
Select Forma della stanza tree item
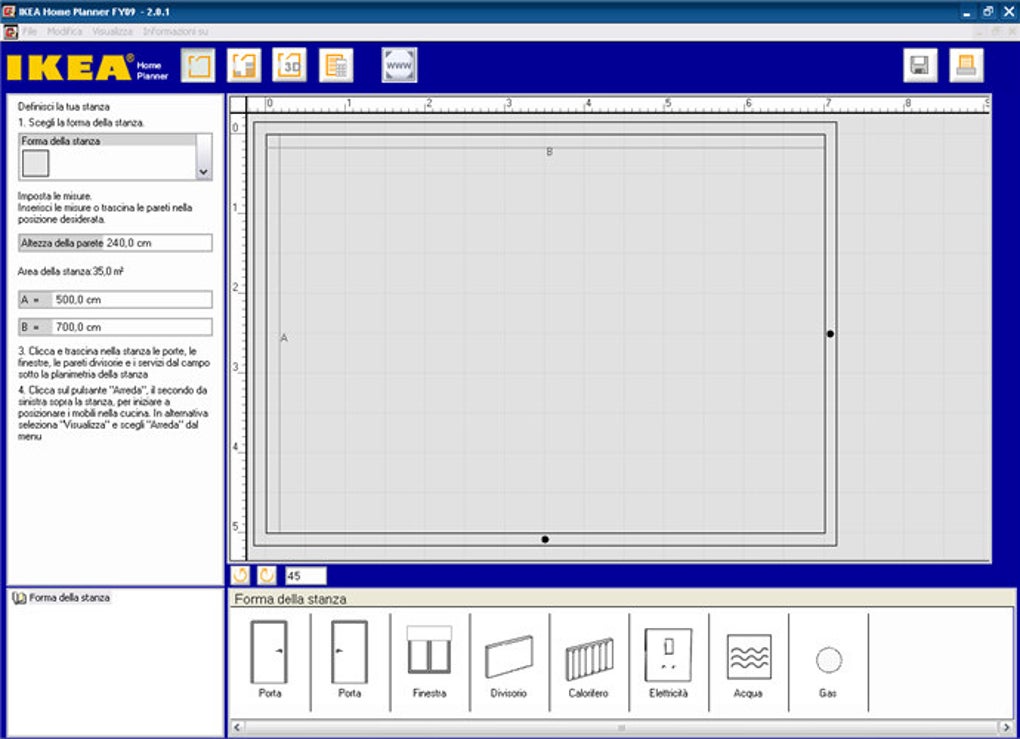(x=69, y=597)
